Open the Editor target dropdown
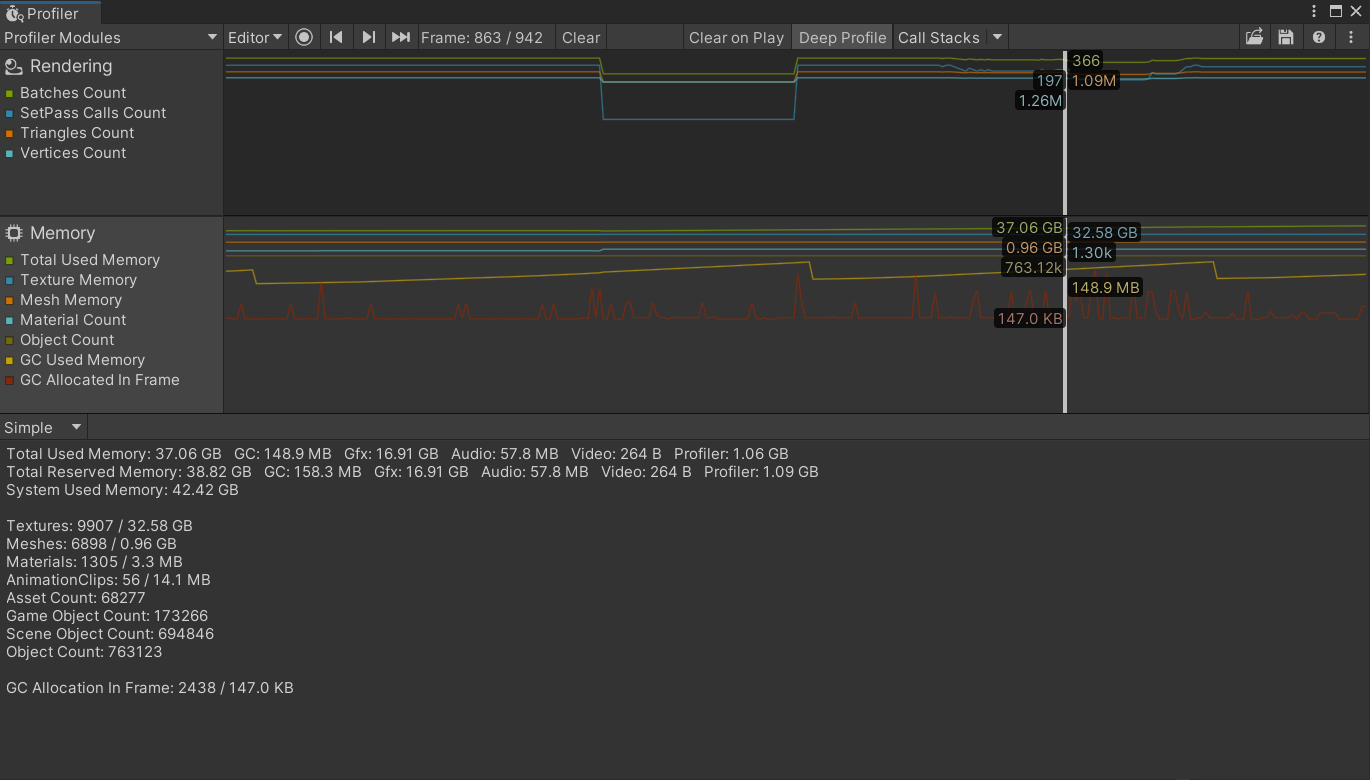Image resolution: width=1370 pixels, height=780 pixels. pyautogui.click(x=254, y=37)
